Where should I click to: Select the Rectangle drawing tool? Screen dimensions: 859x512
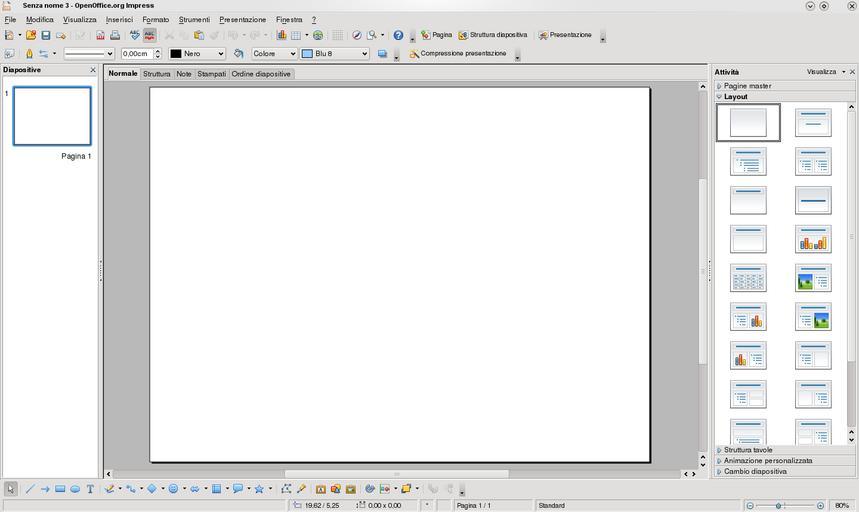60,489
